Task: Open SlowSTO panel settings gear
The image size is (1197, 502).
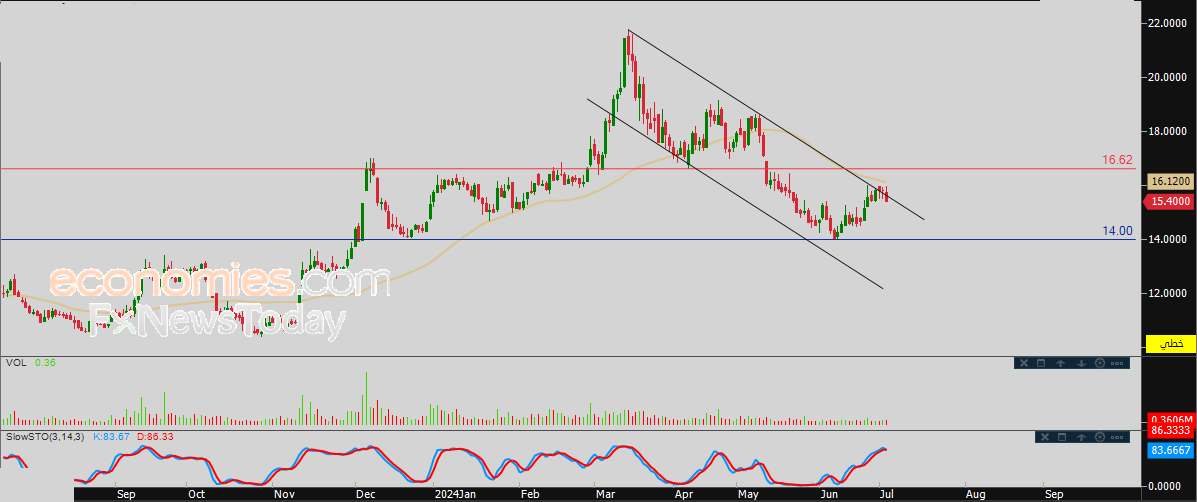Action: point(1100,437)
